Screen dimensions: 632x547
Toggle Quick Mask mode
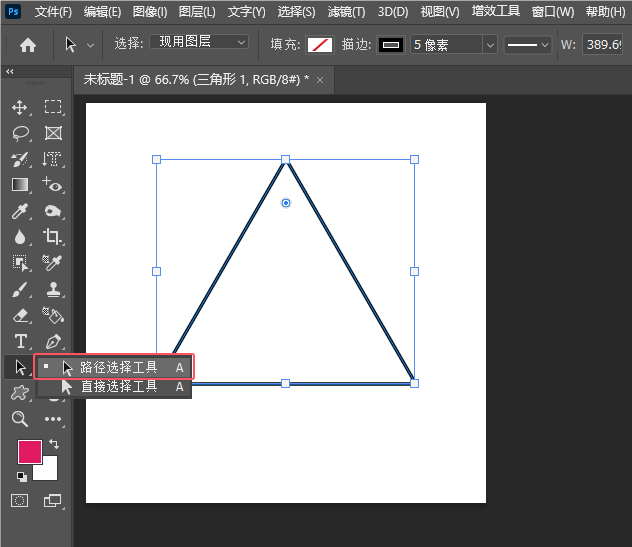(x=19, y=500)
